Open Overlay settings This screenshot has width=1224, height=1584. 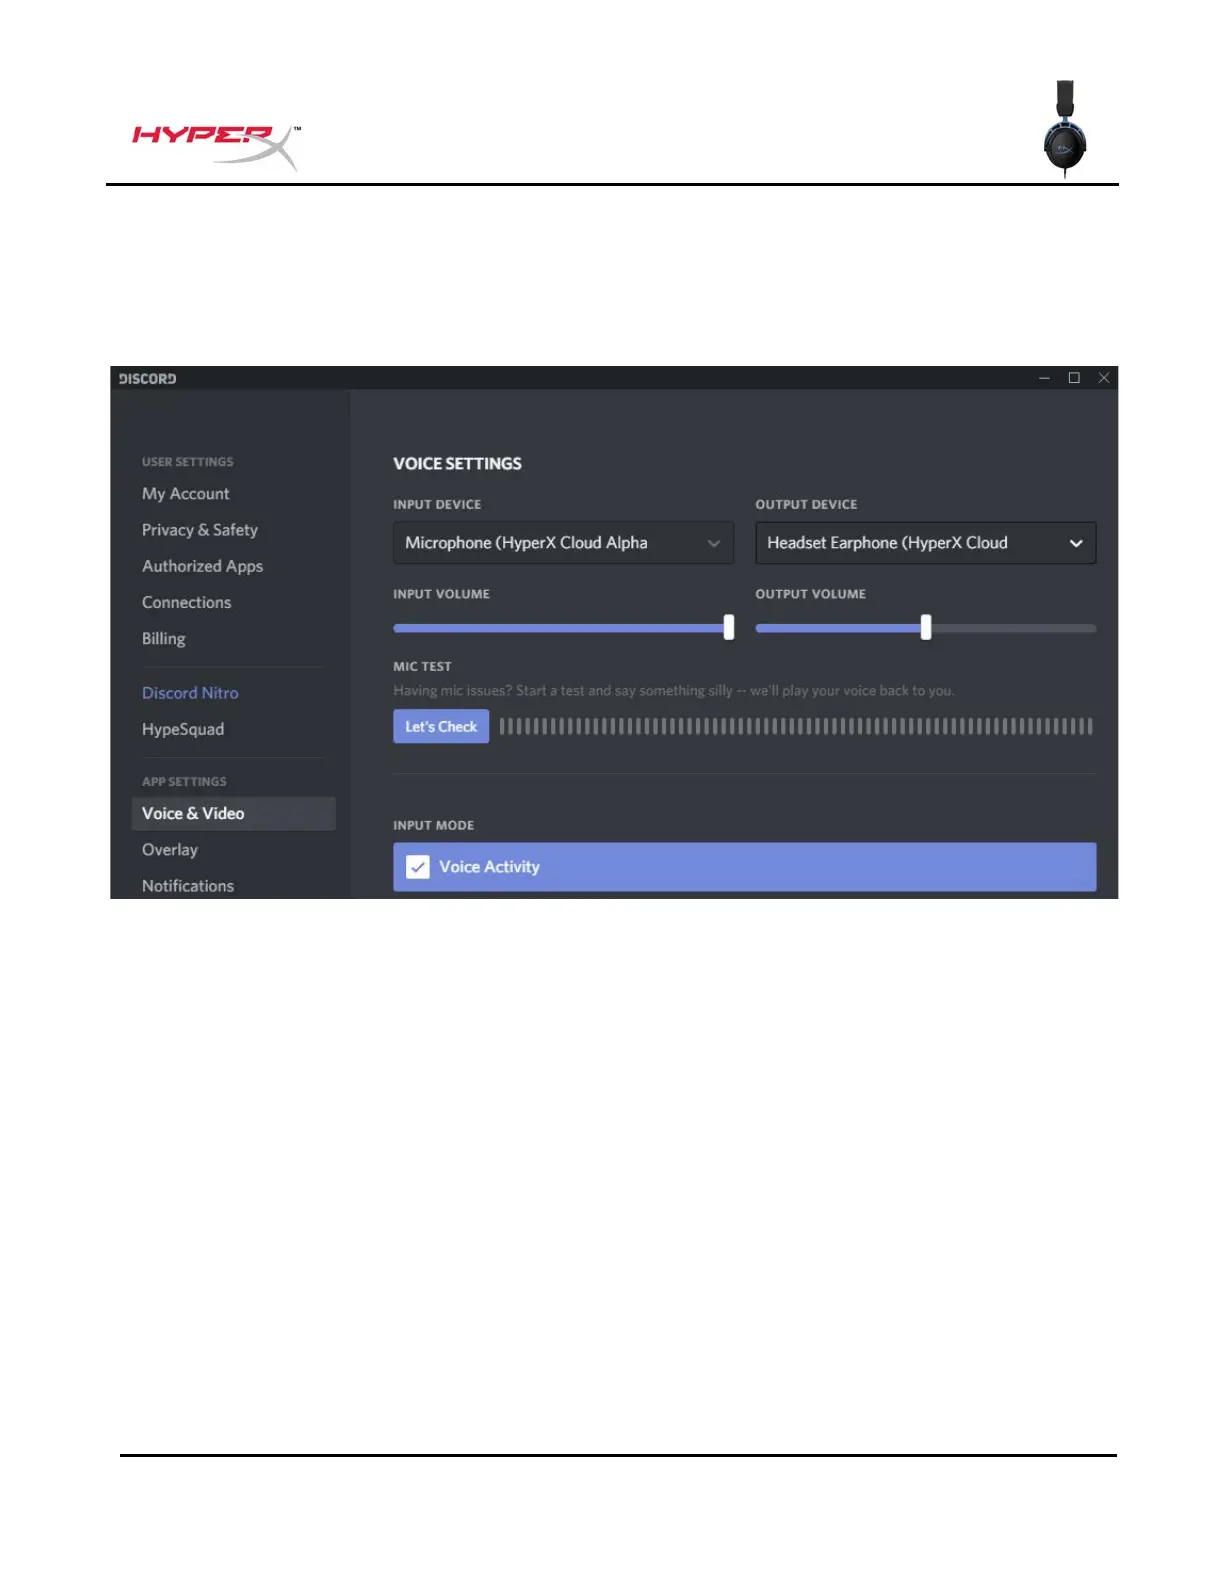tap(170, 850)
